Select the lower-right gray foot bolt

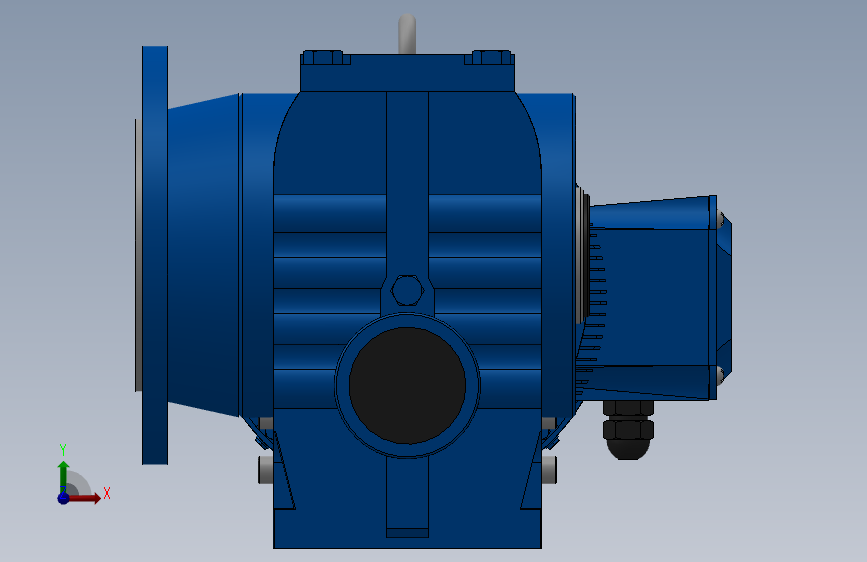point(550,469)
